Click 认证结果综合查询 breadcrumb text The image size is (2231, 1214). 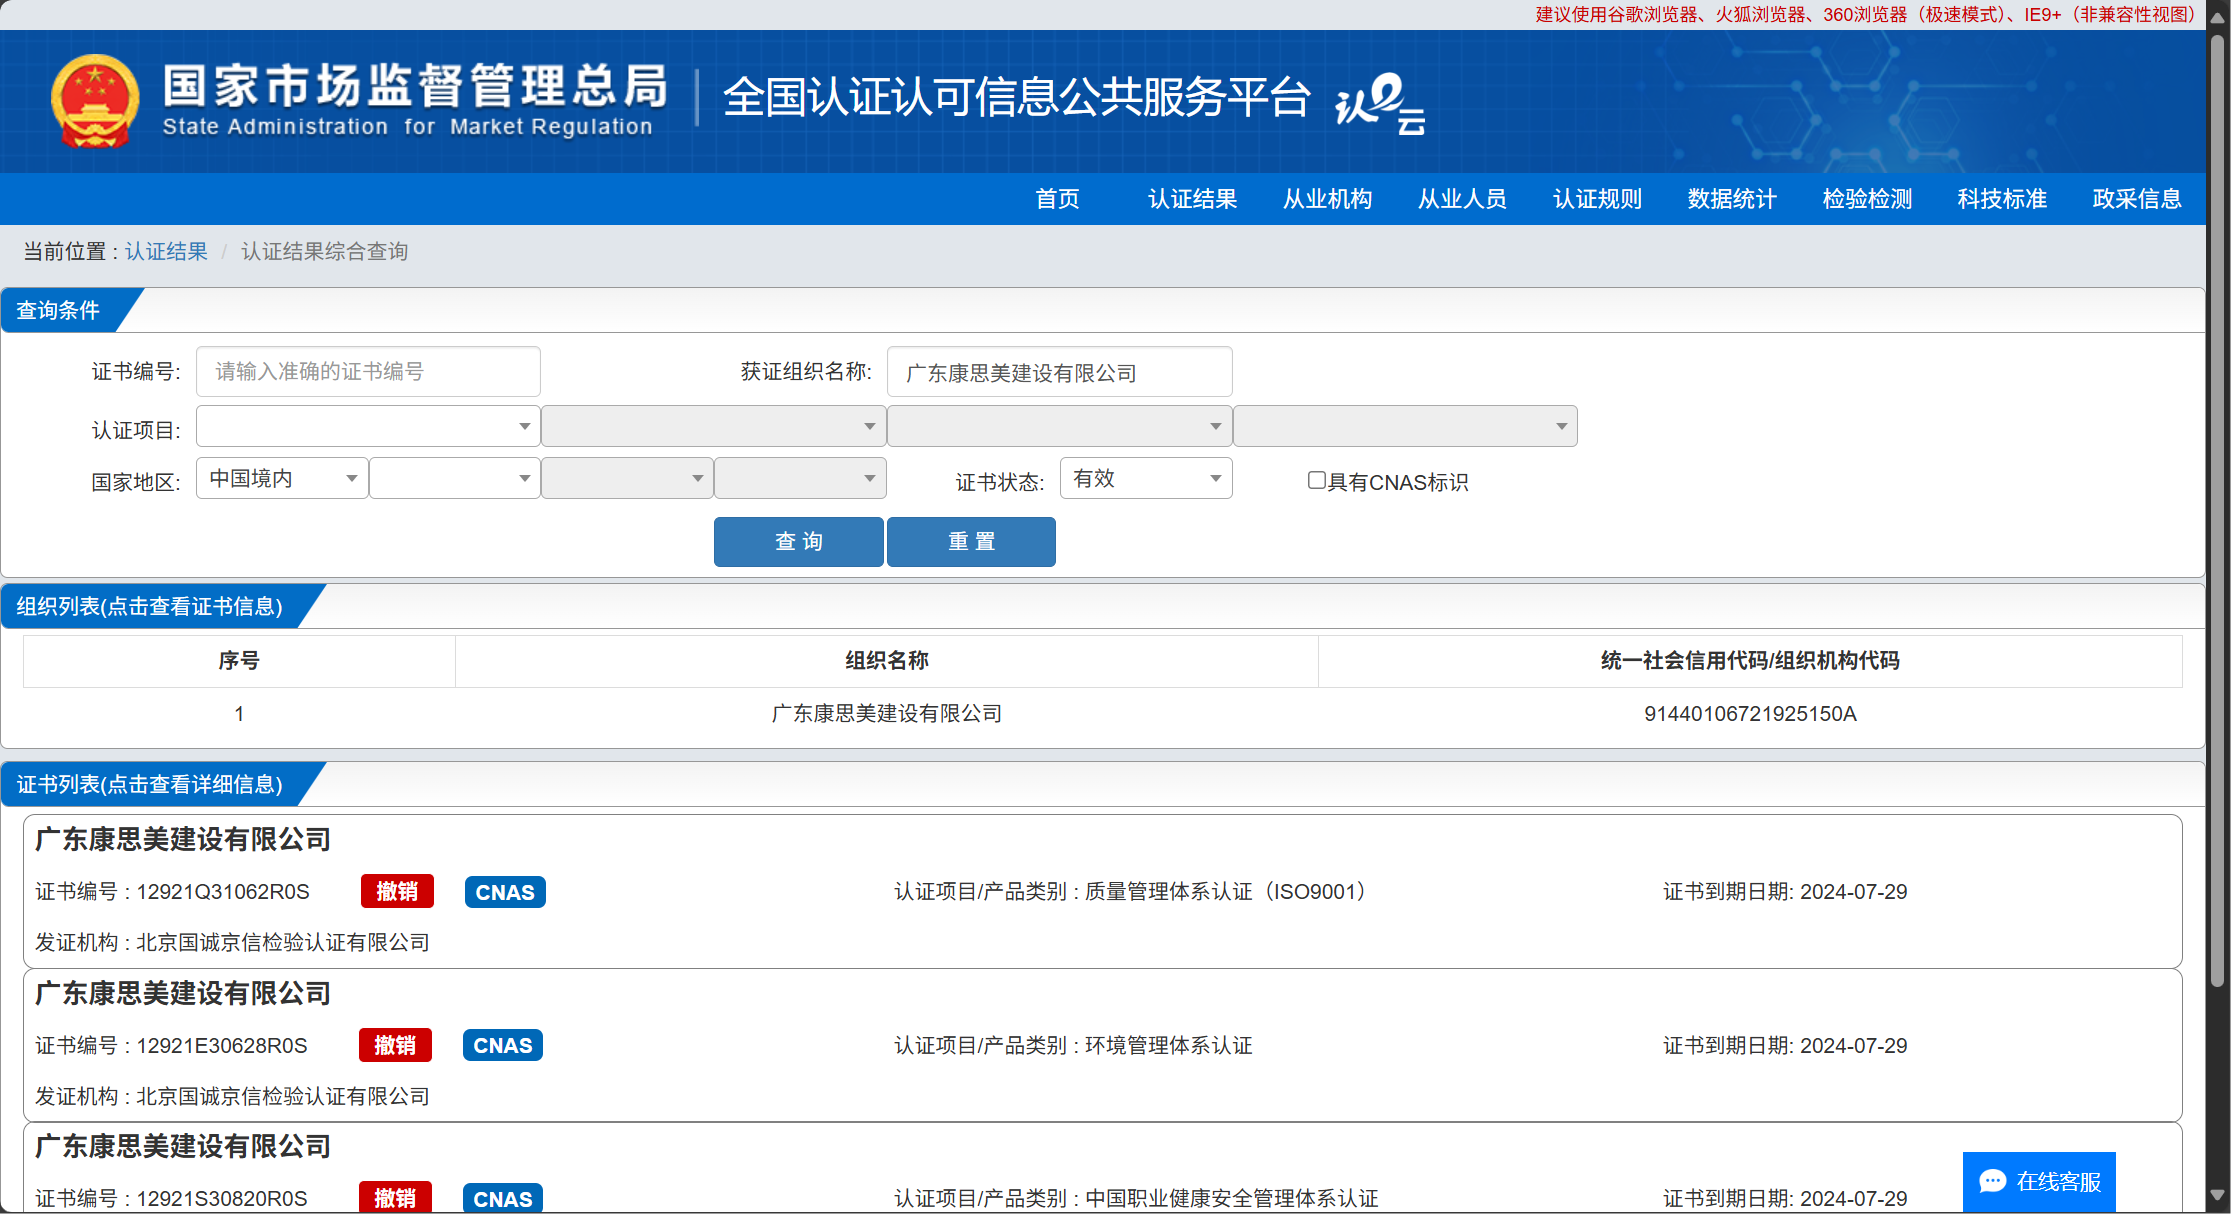click(x=324, y=251)
